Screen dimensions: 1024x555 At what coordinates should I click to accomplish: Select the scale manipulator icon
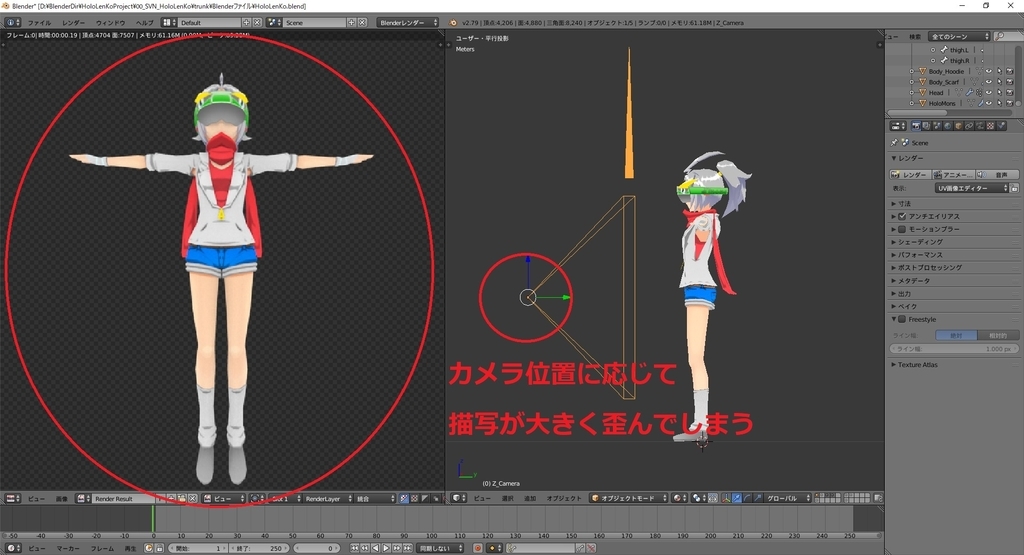[758, 498]
